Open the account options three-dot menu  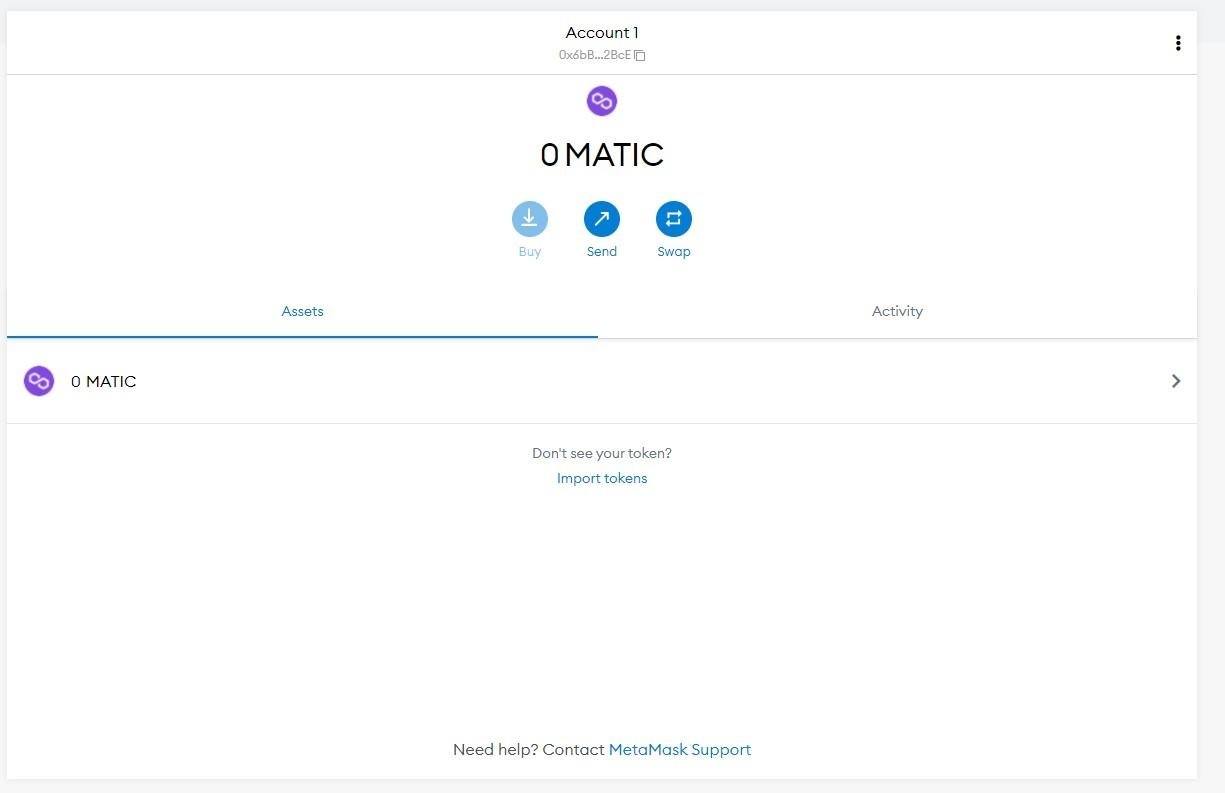tap(1178, 43)
